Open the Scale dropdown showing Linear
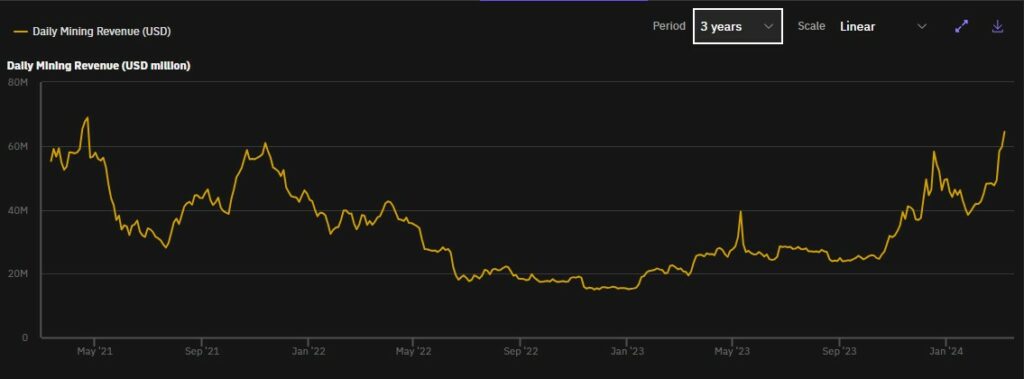 point(883,26)
